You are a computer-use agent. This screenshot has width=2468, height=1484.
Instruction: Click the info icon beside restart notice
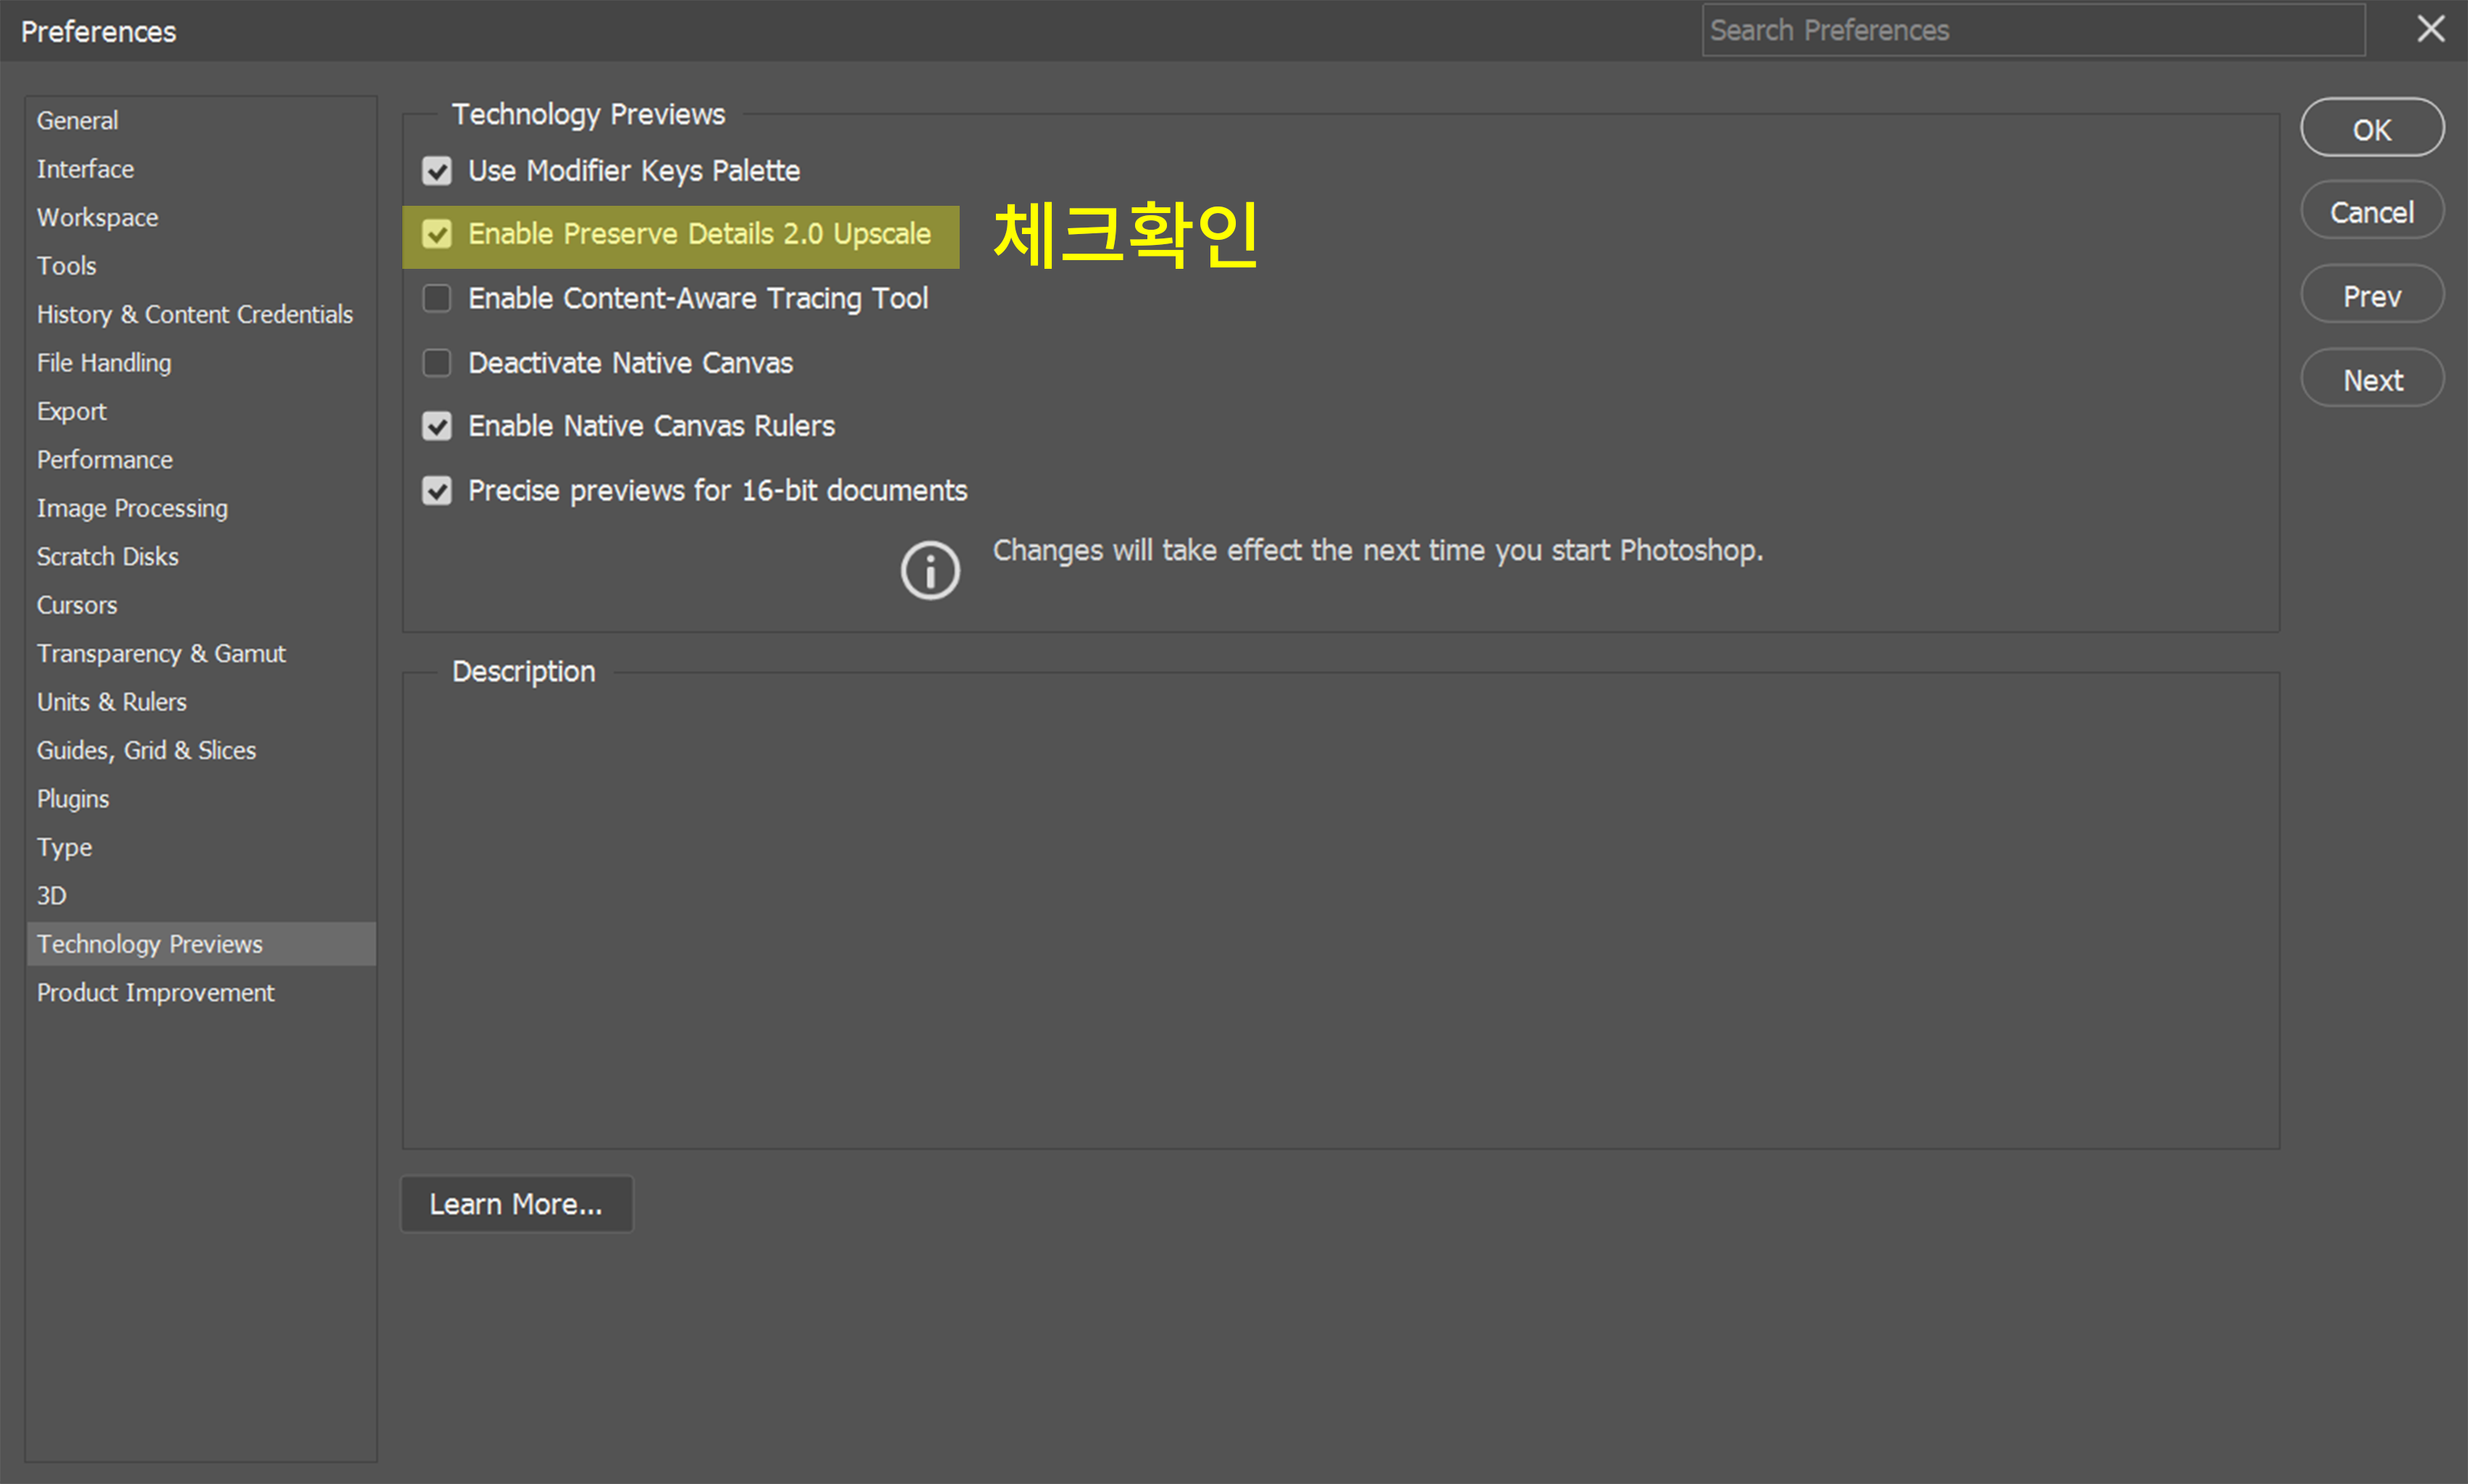tap(930, 571)
